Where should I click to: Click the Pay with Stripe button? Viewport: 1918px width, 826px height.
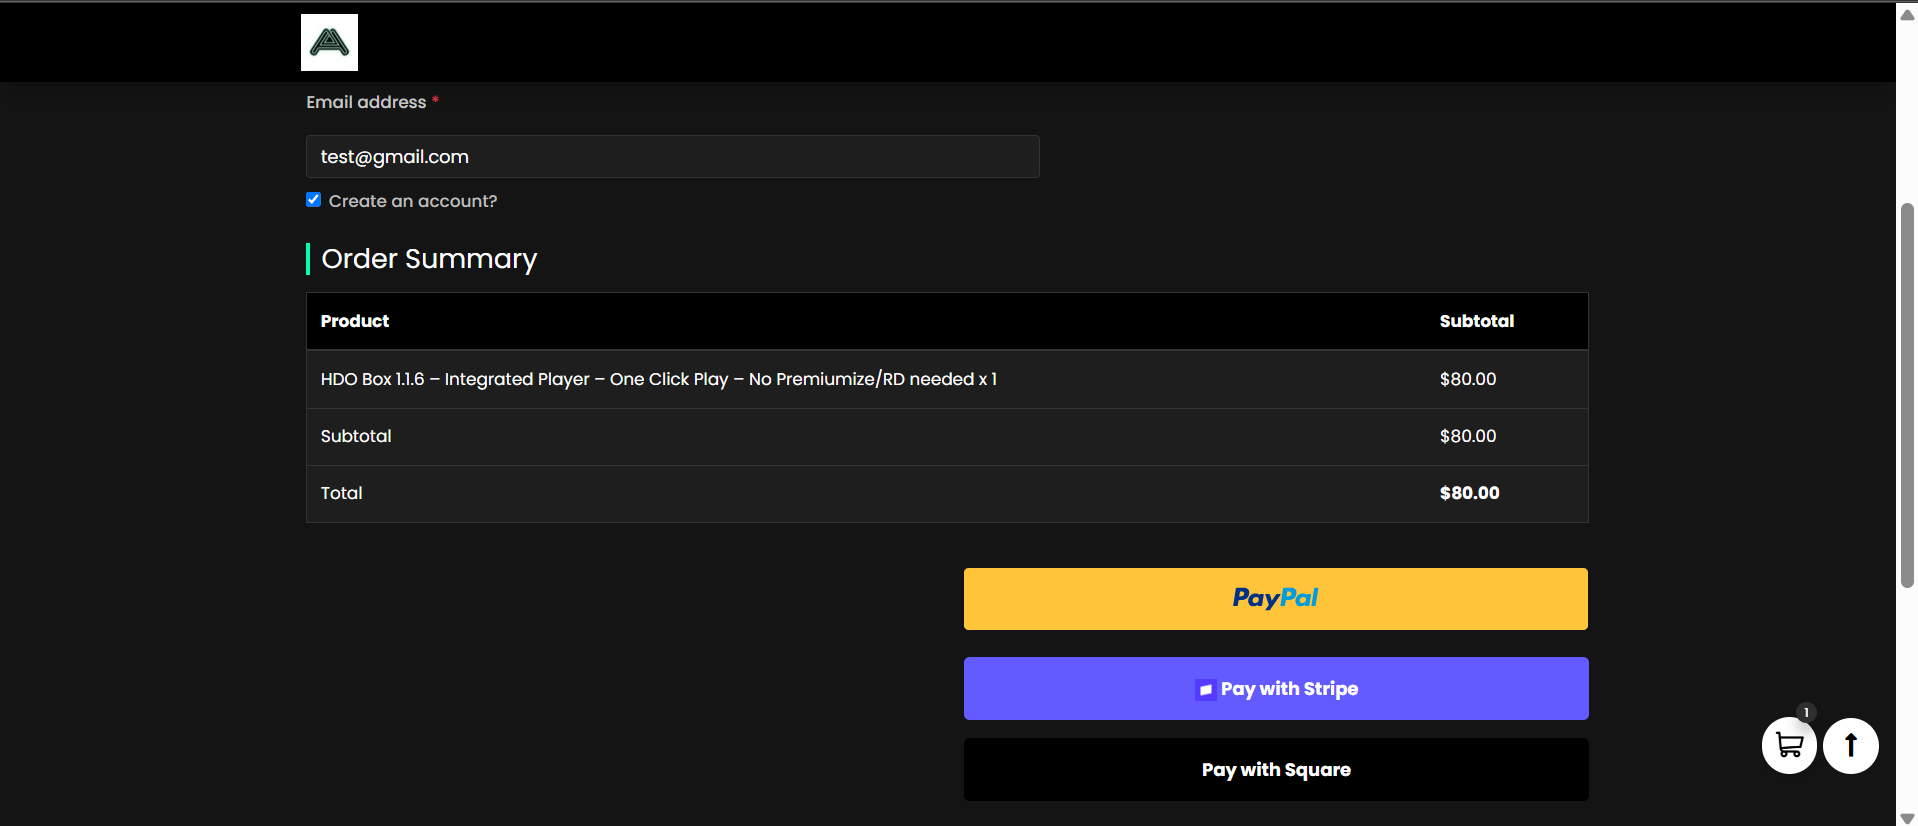pos(1276,688)
